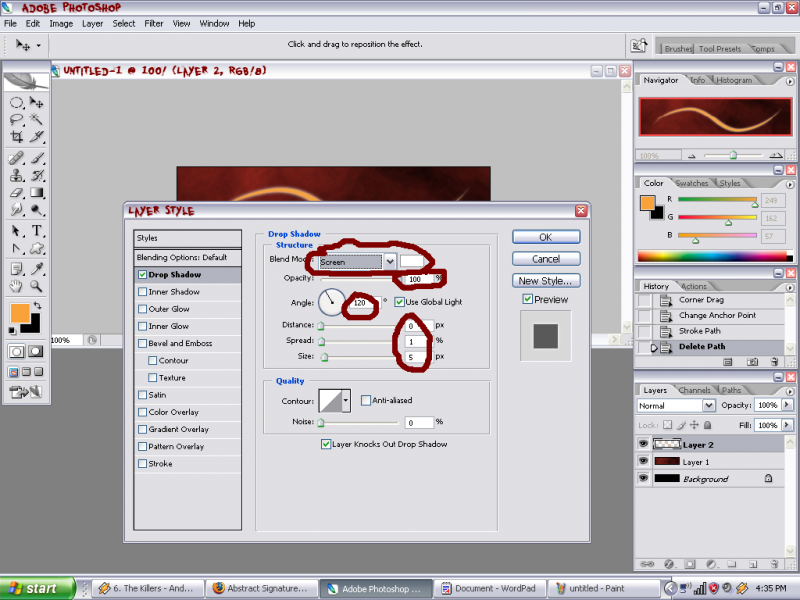Open the layer Opacity slider arrow
800x600 pixels.
coord(787,405)
